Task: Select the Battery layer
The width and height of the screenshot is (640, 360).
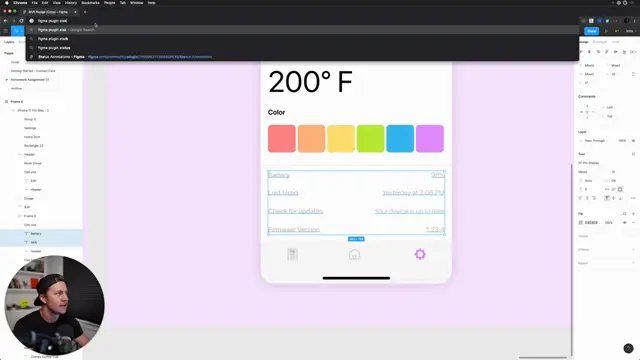Action: coord(41,233)
